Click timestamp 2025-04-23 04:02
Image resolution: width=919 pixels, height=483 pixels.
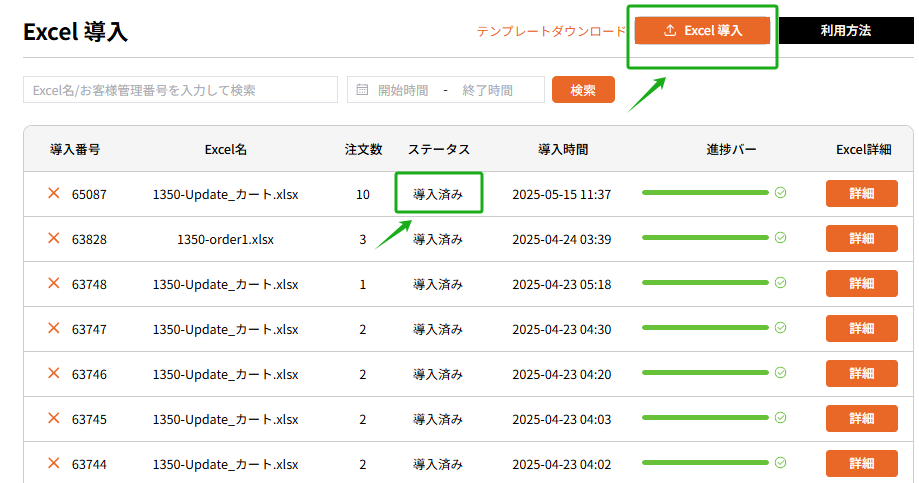click(x=561, y=464)
